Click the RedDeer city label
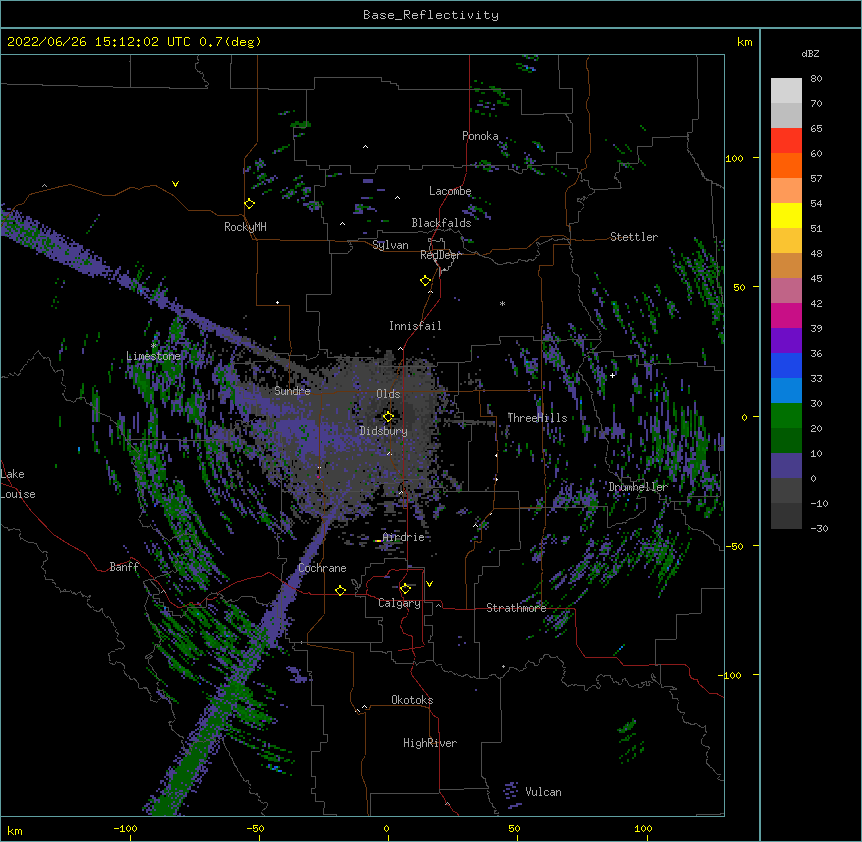The height and width of the screenshot is (842, 862). 440,255
